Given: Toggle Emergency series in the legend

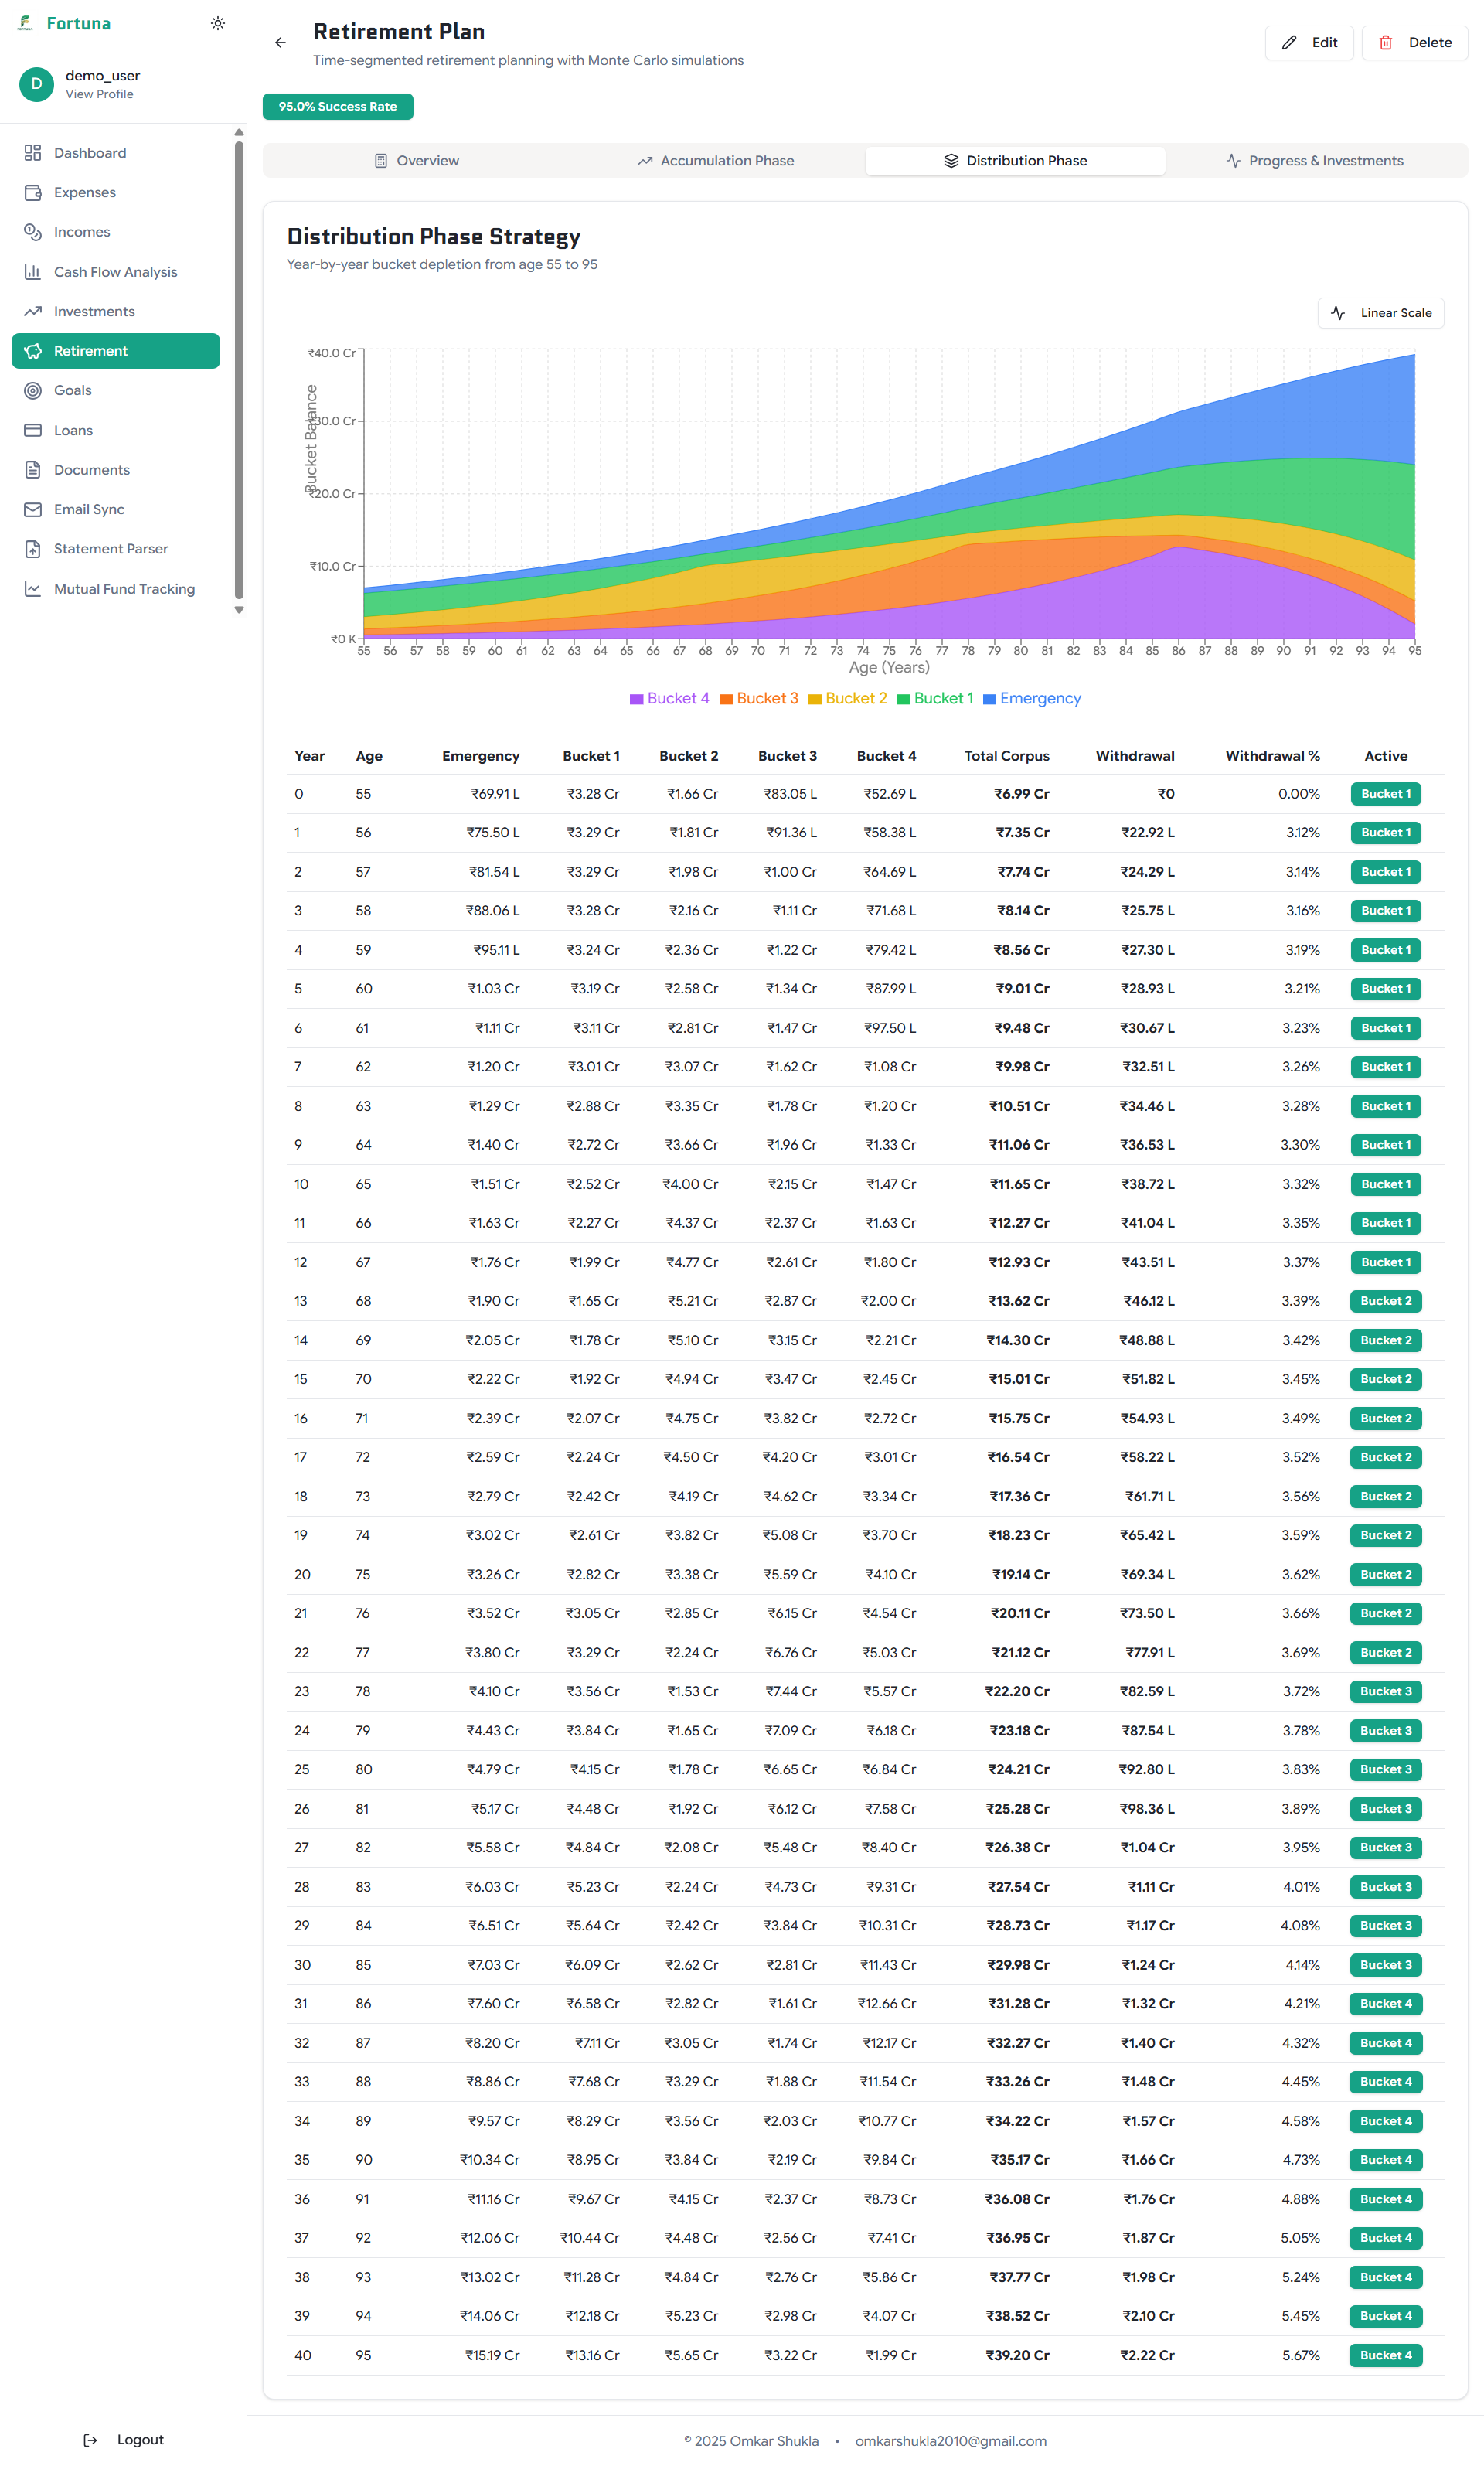Looking at the screenshot, I should pos(1031,698).
